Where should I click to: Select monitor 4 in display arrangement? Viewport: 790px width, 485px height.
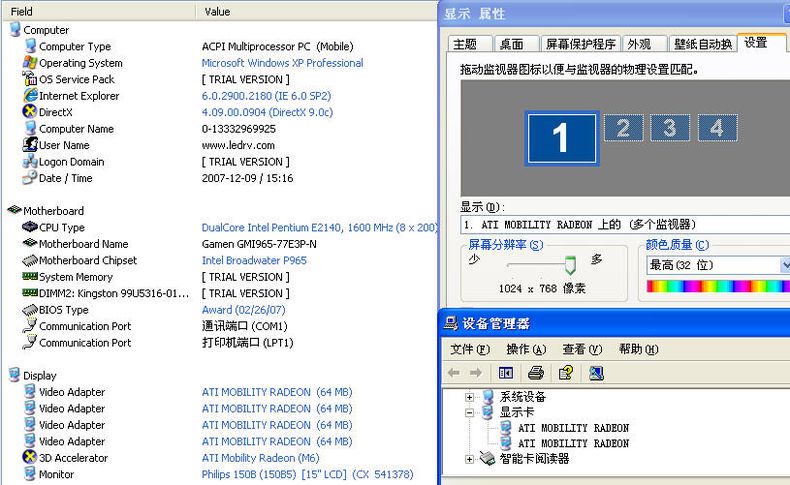click(717, 127)
